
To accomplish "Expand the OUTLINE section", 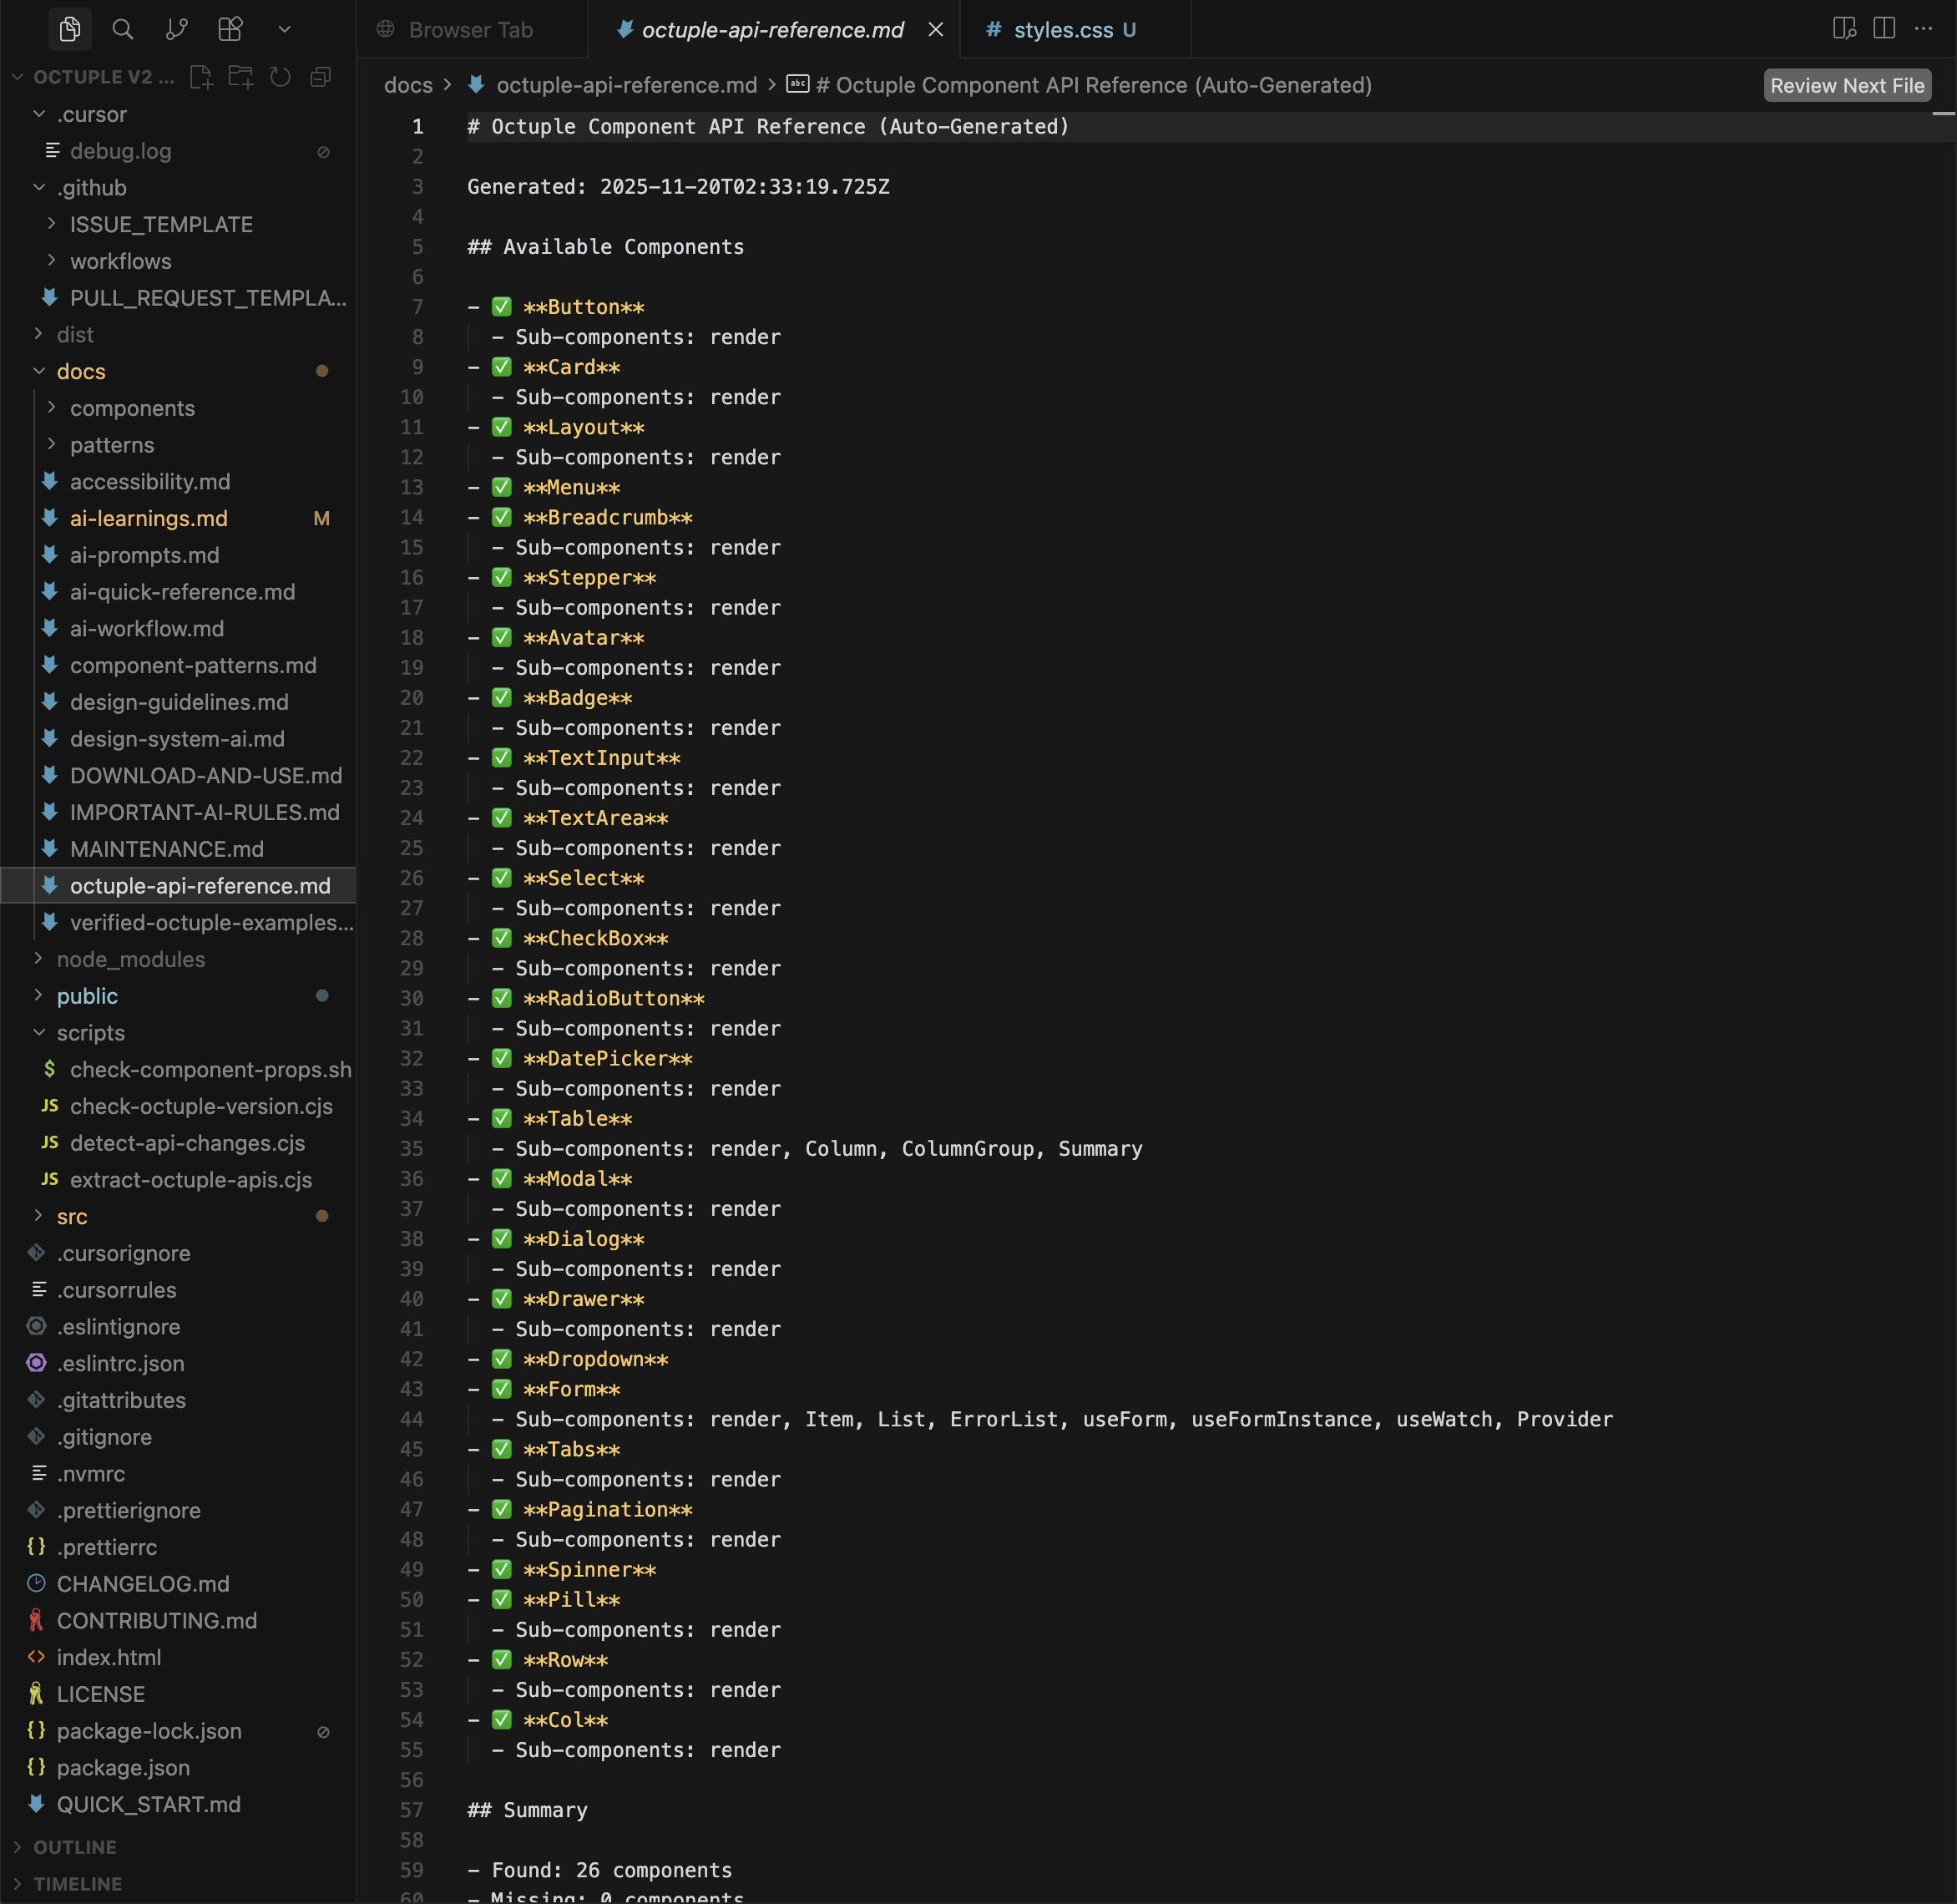I will 75,1846.
